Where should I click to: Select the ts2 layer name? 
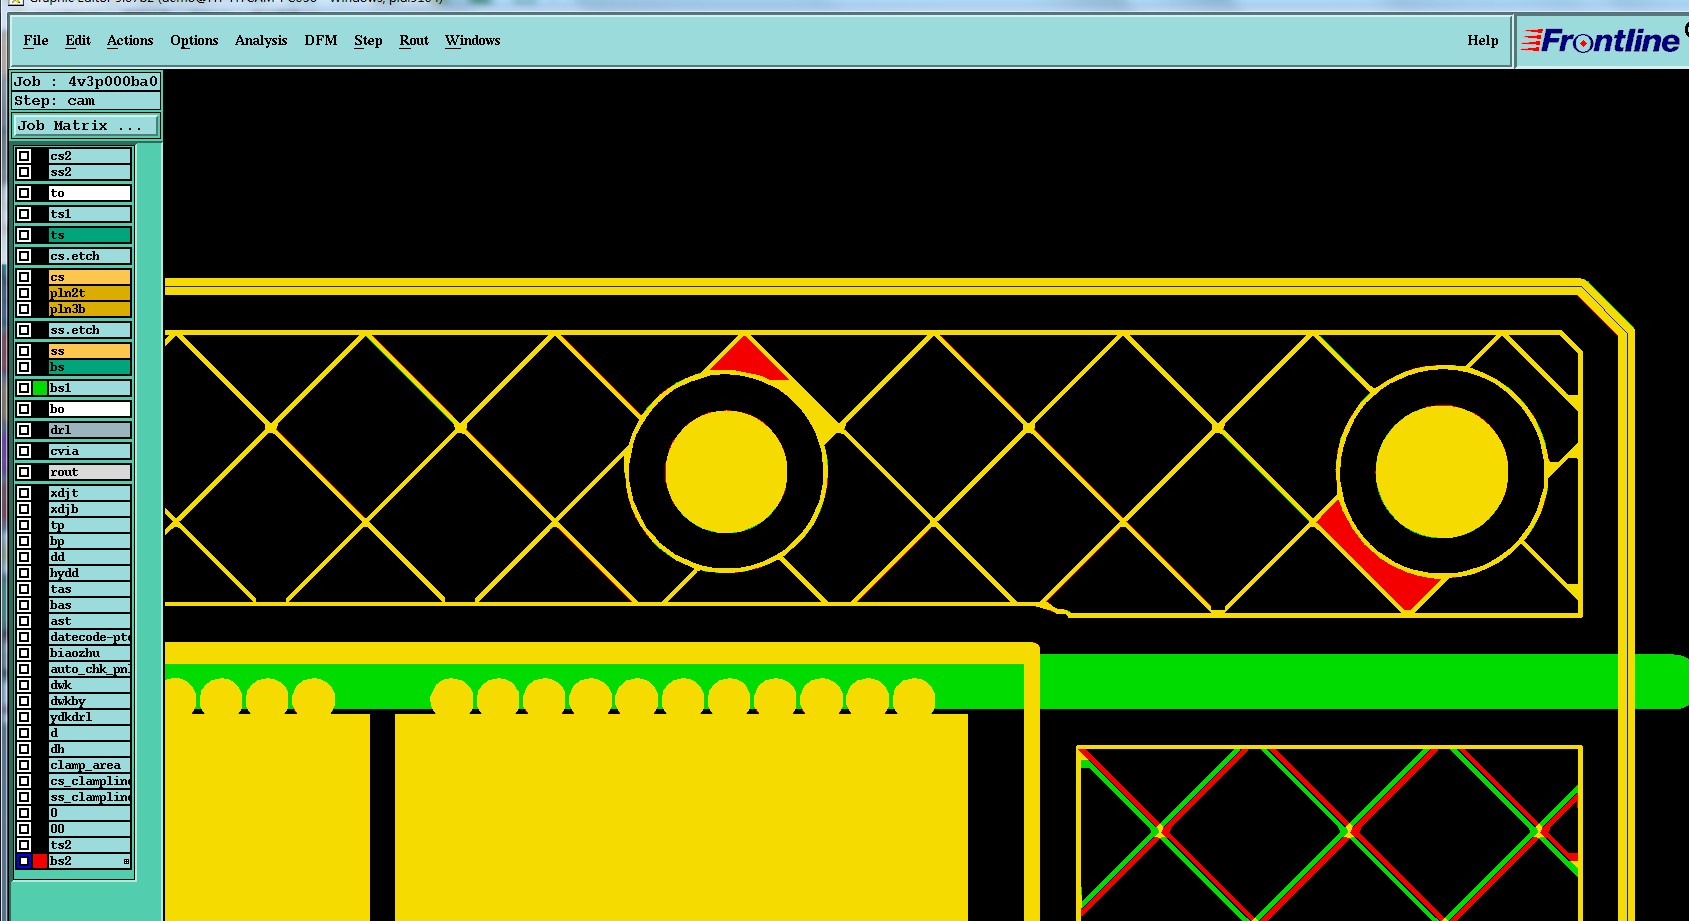pos(90,845)
